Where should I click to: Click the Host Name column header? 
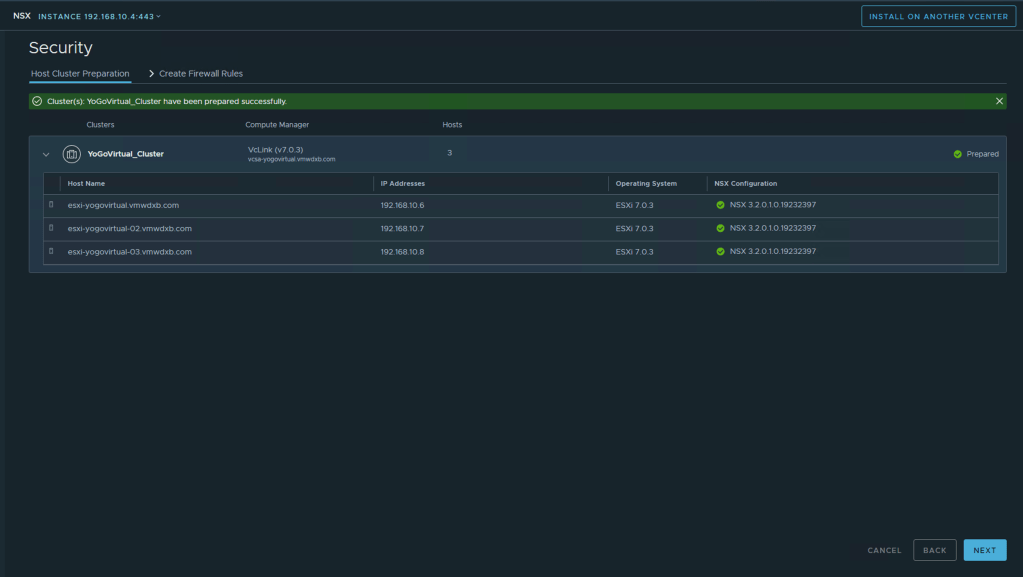click(x=86, y=184)
